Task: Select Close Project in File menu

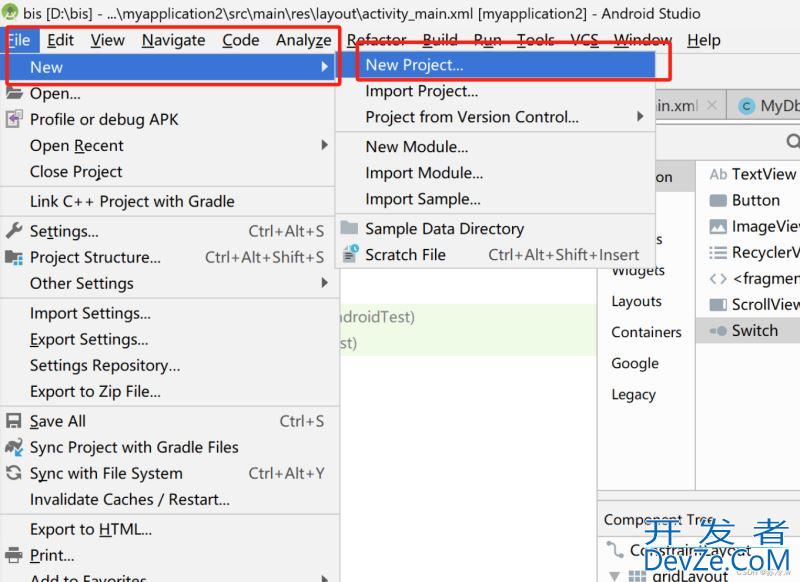Action: [168, 171]
